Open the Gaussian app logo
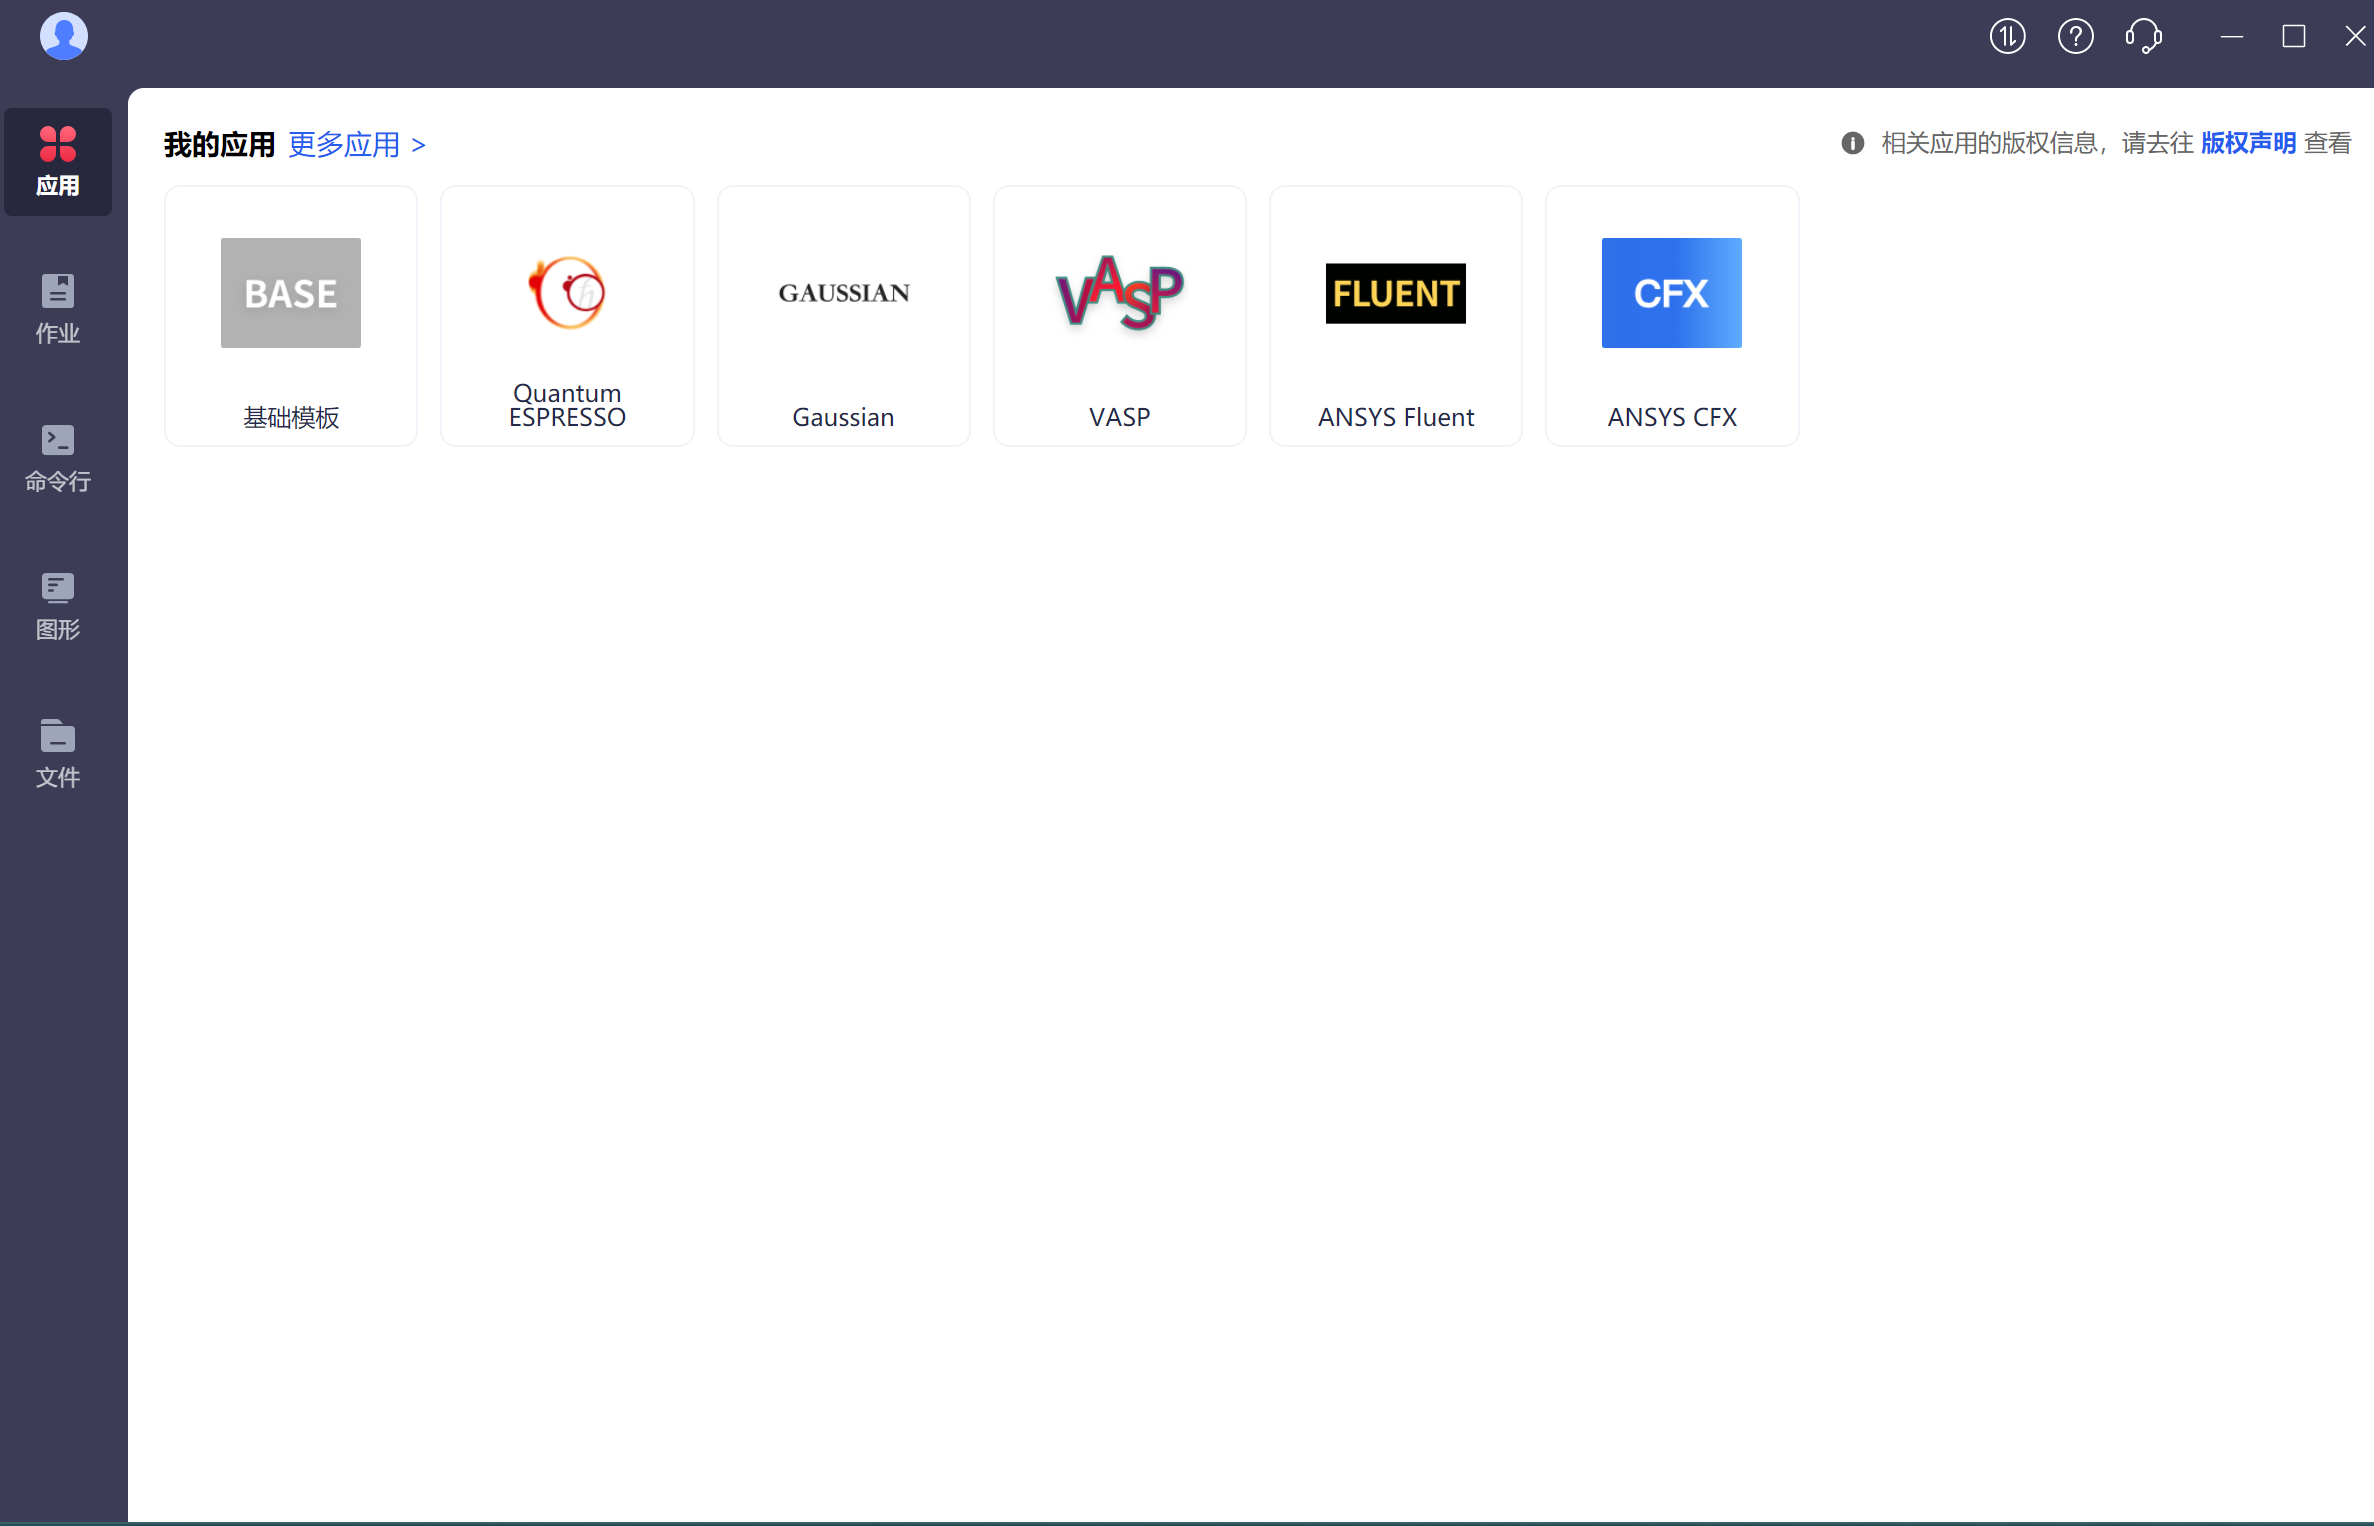 [843, 293]
